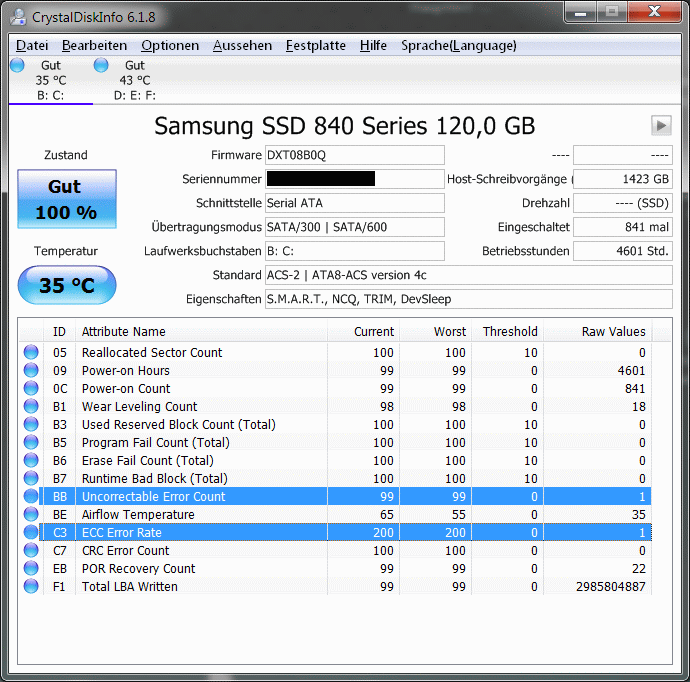The width and height of the screenshot is (690, 682).
Task: Click status icon of CRC Error Count row
Action: [31, 550]
